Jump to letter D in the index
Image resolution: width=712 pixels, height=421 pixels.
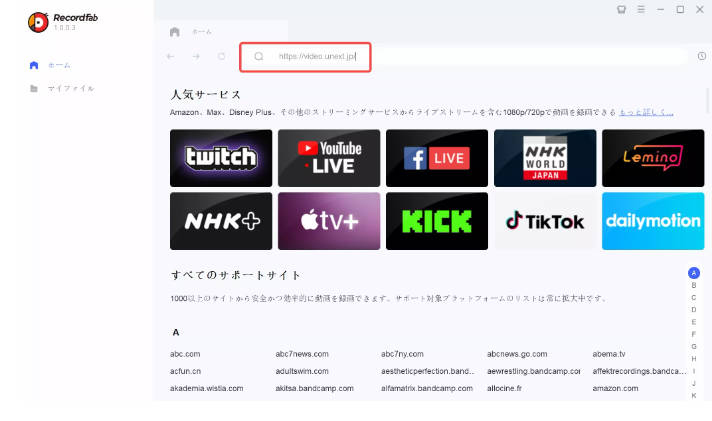point(694,310)
